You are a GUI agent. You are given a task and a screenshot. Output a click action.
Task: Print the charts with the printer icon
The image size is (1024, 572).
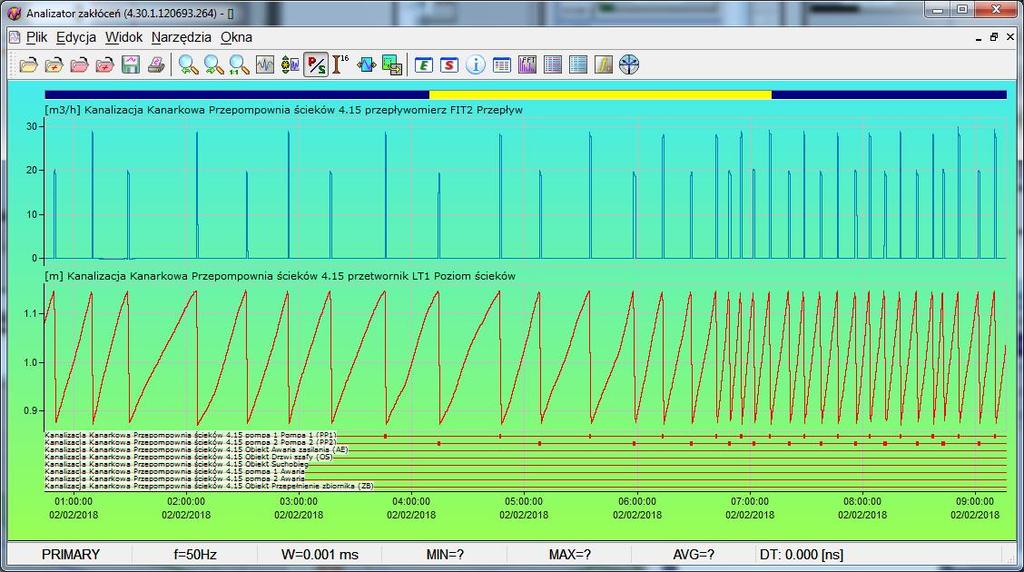tap(156, 65)
